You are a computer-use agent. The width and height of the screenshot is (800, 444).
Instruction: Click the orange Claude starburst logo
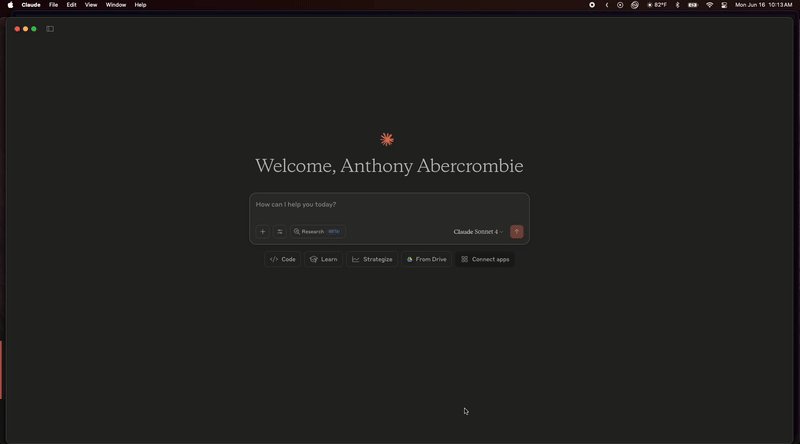pos(387,139)
